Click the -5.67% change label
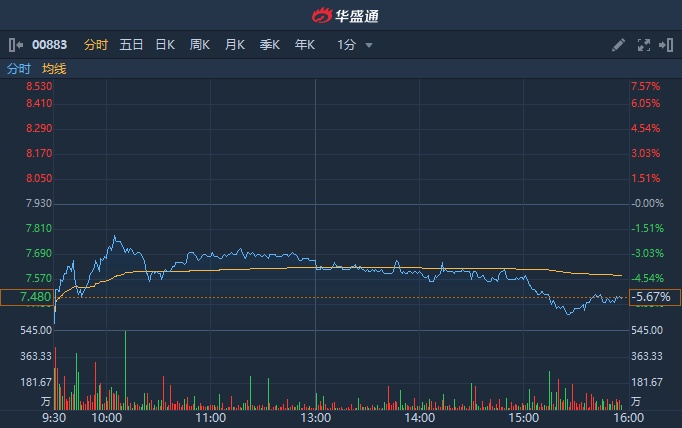 coord(650,297)
